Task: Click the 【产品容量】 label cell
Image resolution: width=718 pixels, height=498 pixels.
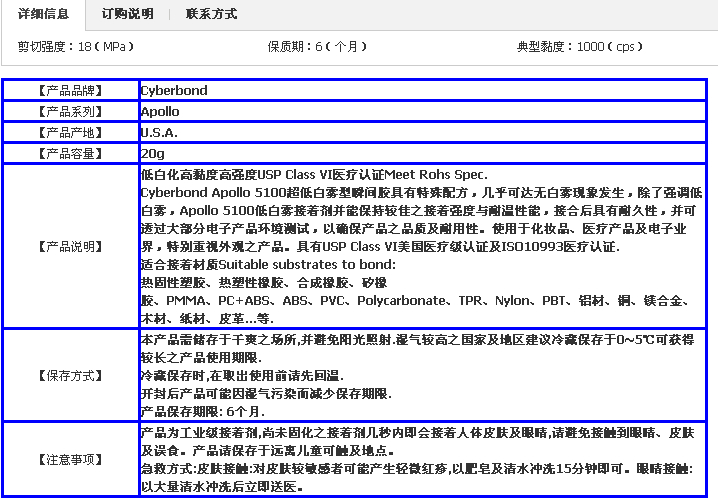Action: [71, 153]
